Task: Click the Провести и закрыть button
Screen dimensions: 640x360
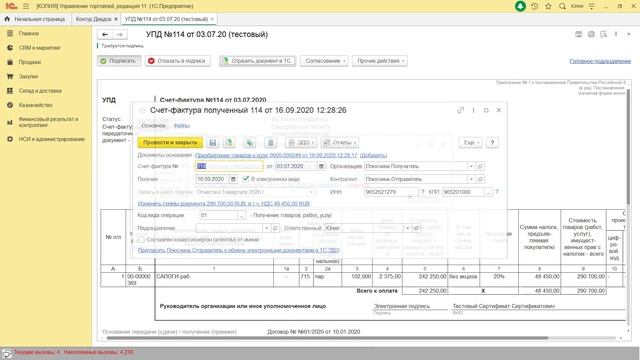Action: [x=170, y=142]
